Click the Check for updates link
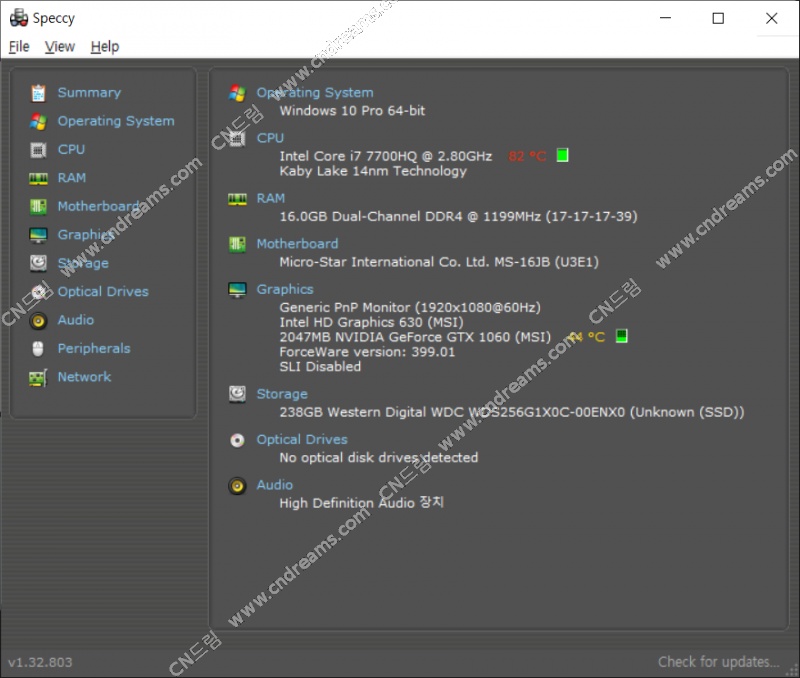The height and width of the screenshot is (678, 800). coord(719,662)
